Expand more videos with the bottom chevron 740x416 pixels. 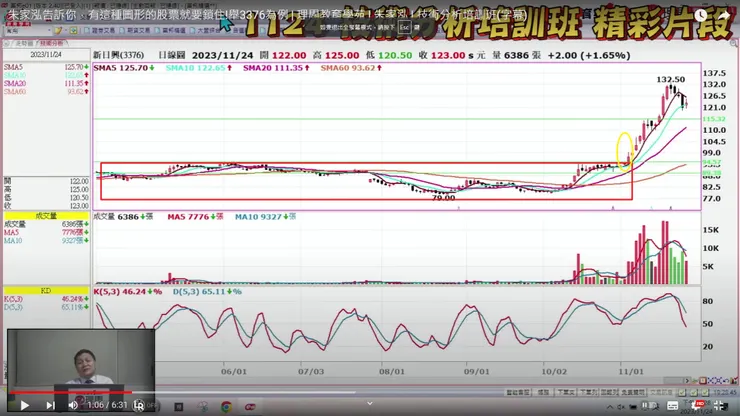[370, 403]
